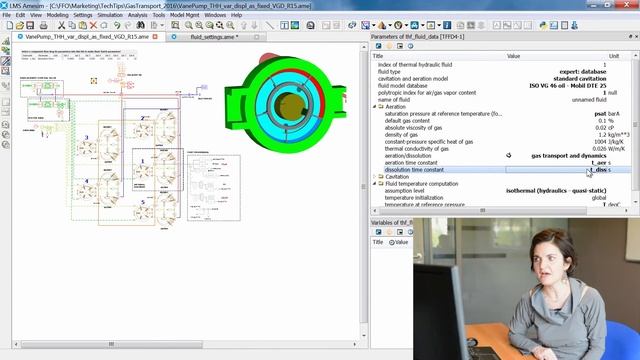The width and height of the screenshot is (640, 360).
Task: Close the fluid_settings.ame tab
Action: pyautogui.click(x=256, y=37)
